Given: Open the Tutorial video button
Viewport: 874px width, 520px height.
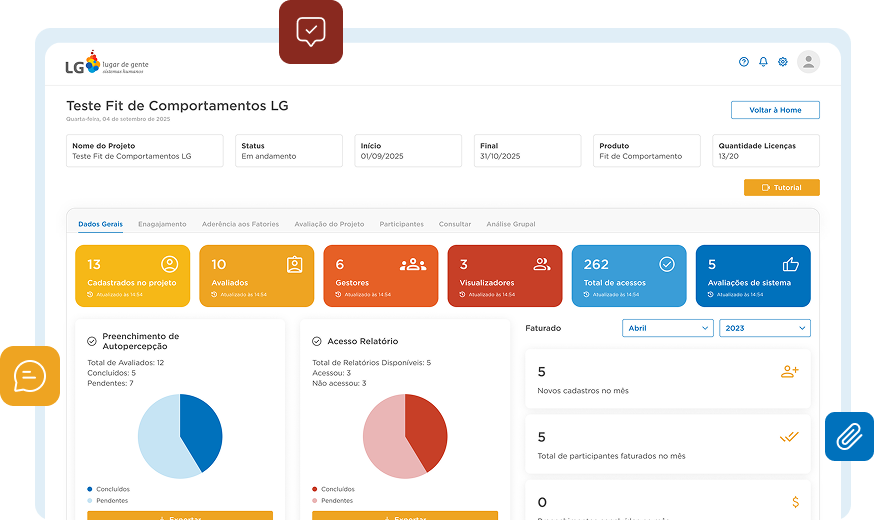Looking at the screenshot, I should [x=781, y=187].
